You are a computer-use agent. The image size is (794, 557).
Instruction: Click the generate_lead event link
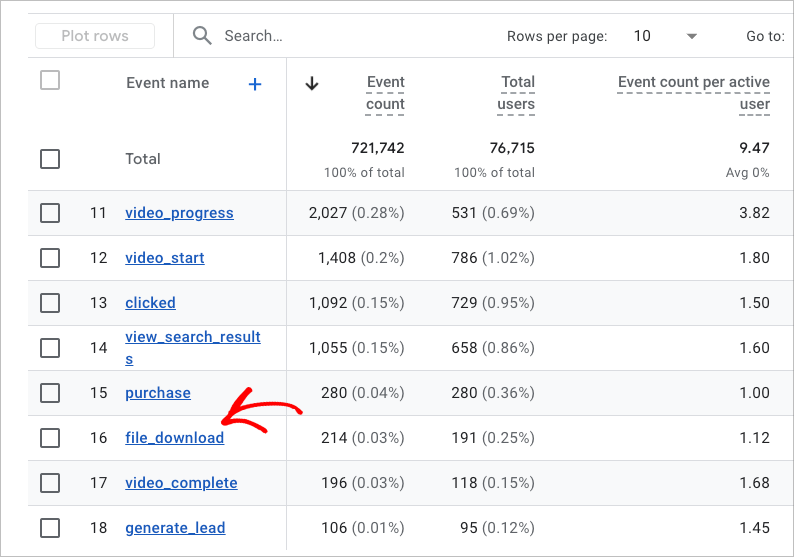pyautogui.click(x=175, y=528)
